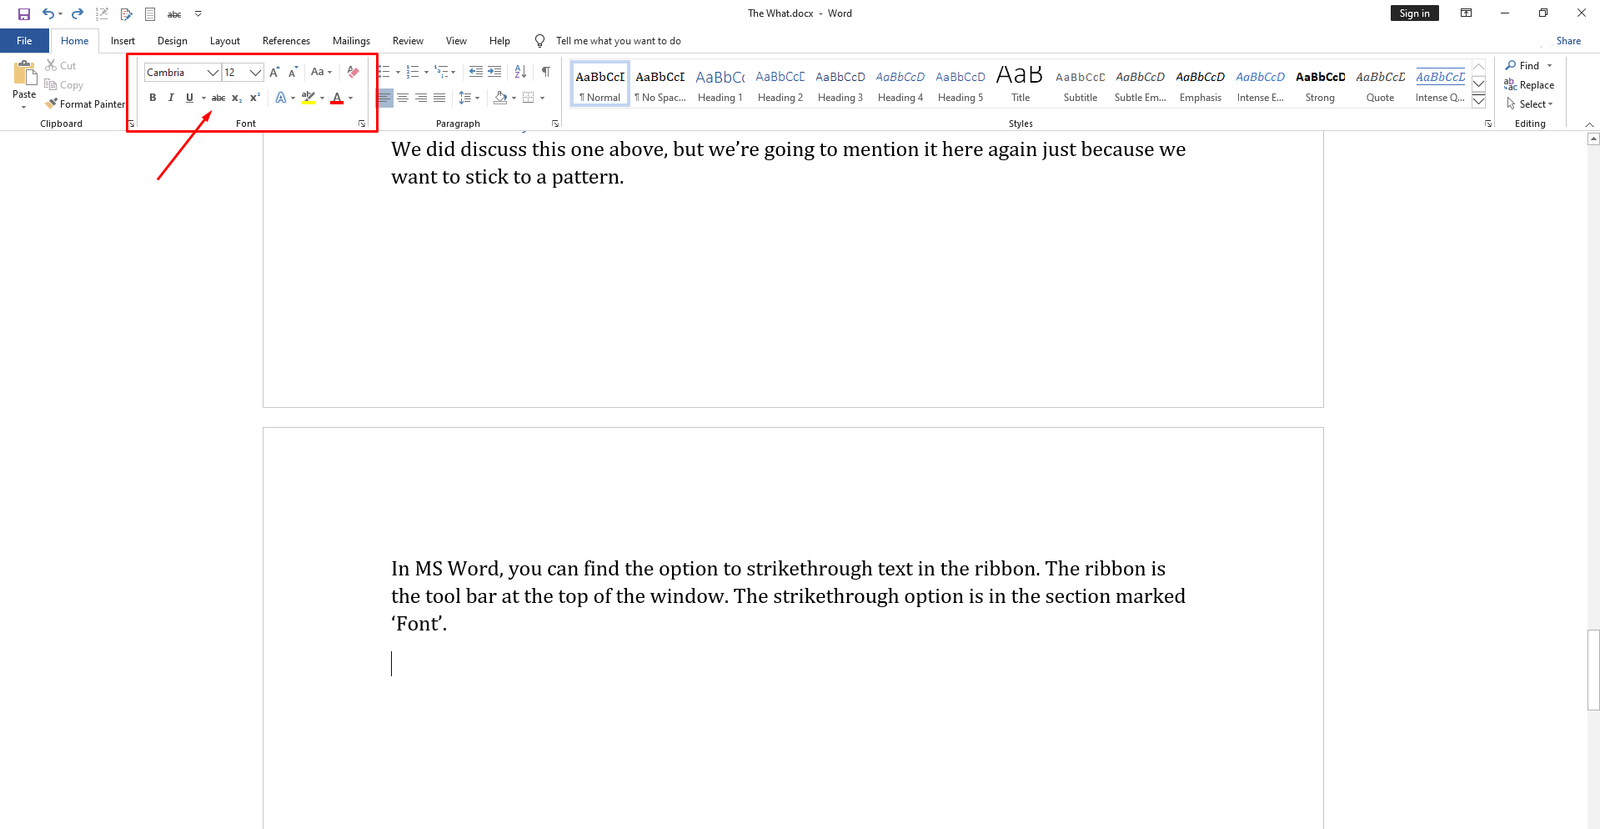This screenshot has width=1600, height=829.
Task: Sort text with A-Z icon
Action: tap(520, 72)
